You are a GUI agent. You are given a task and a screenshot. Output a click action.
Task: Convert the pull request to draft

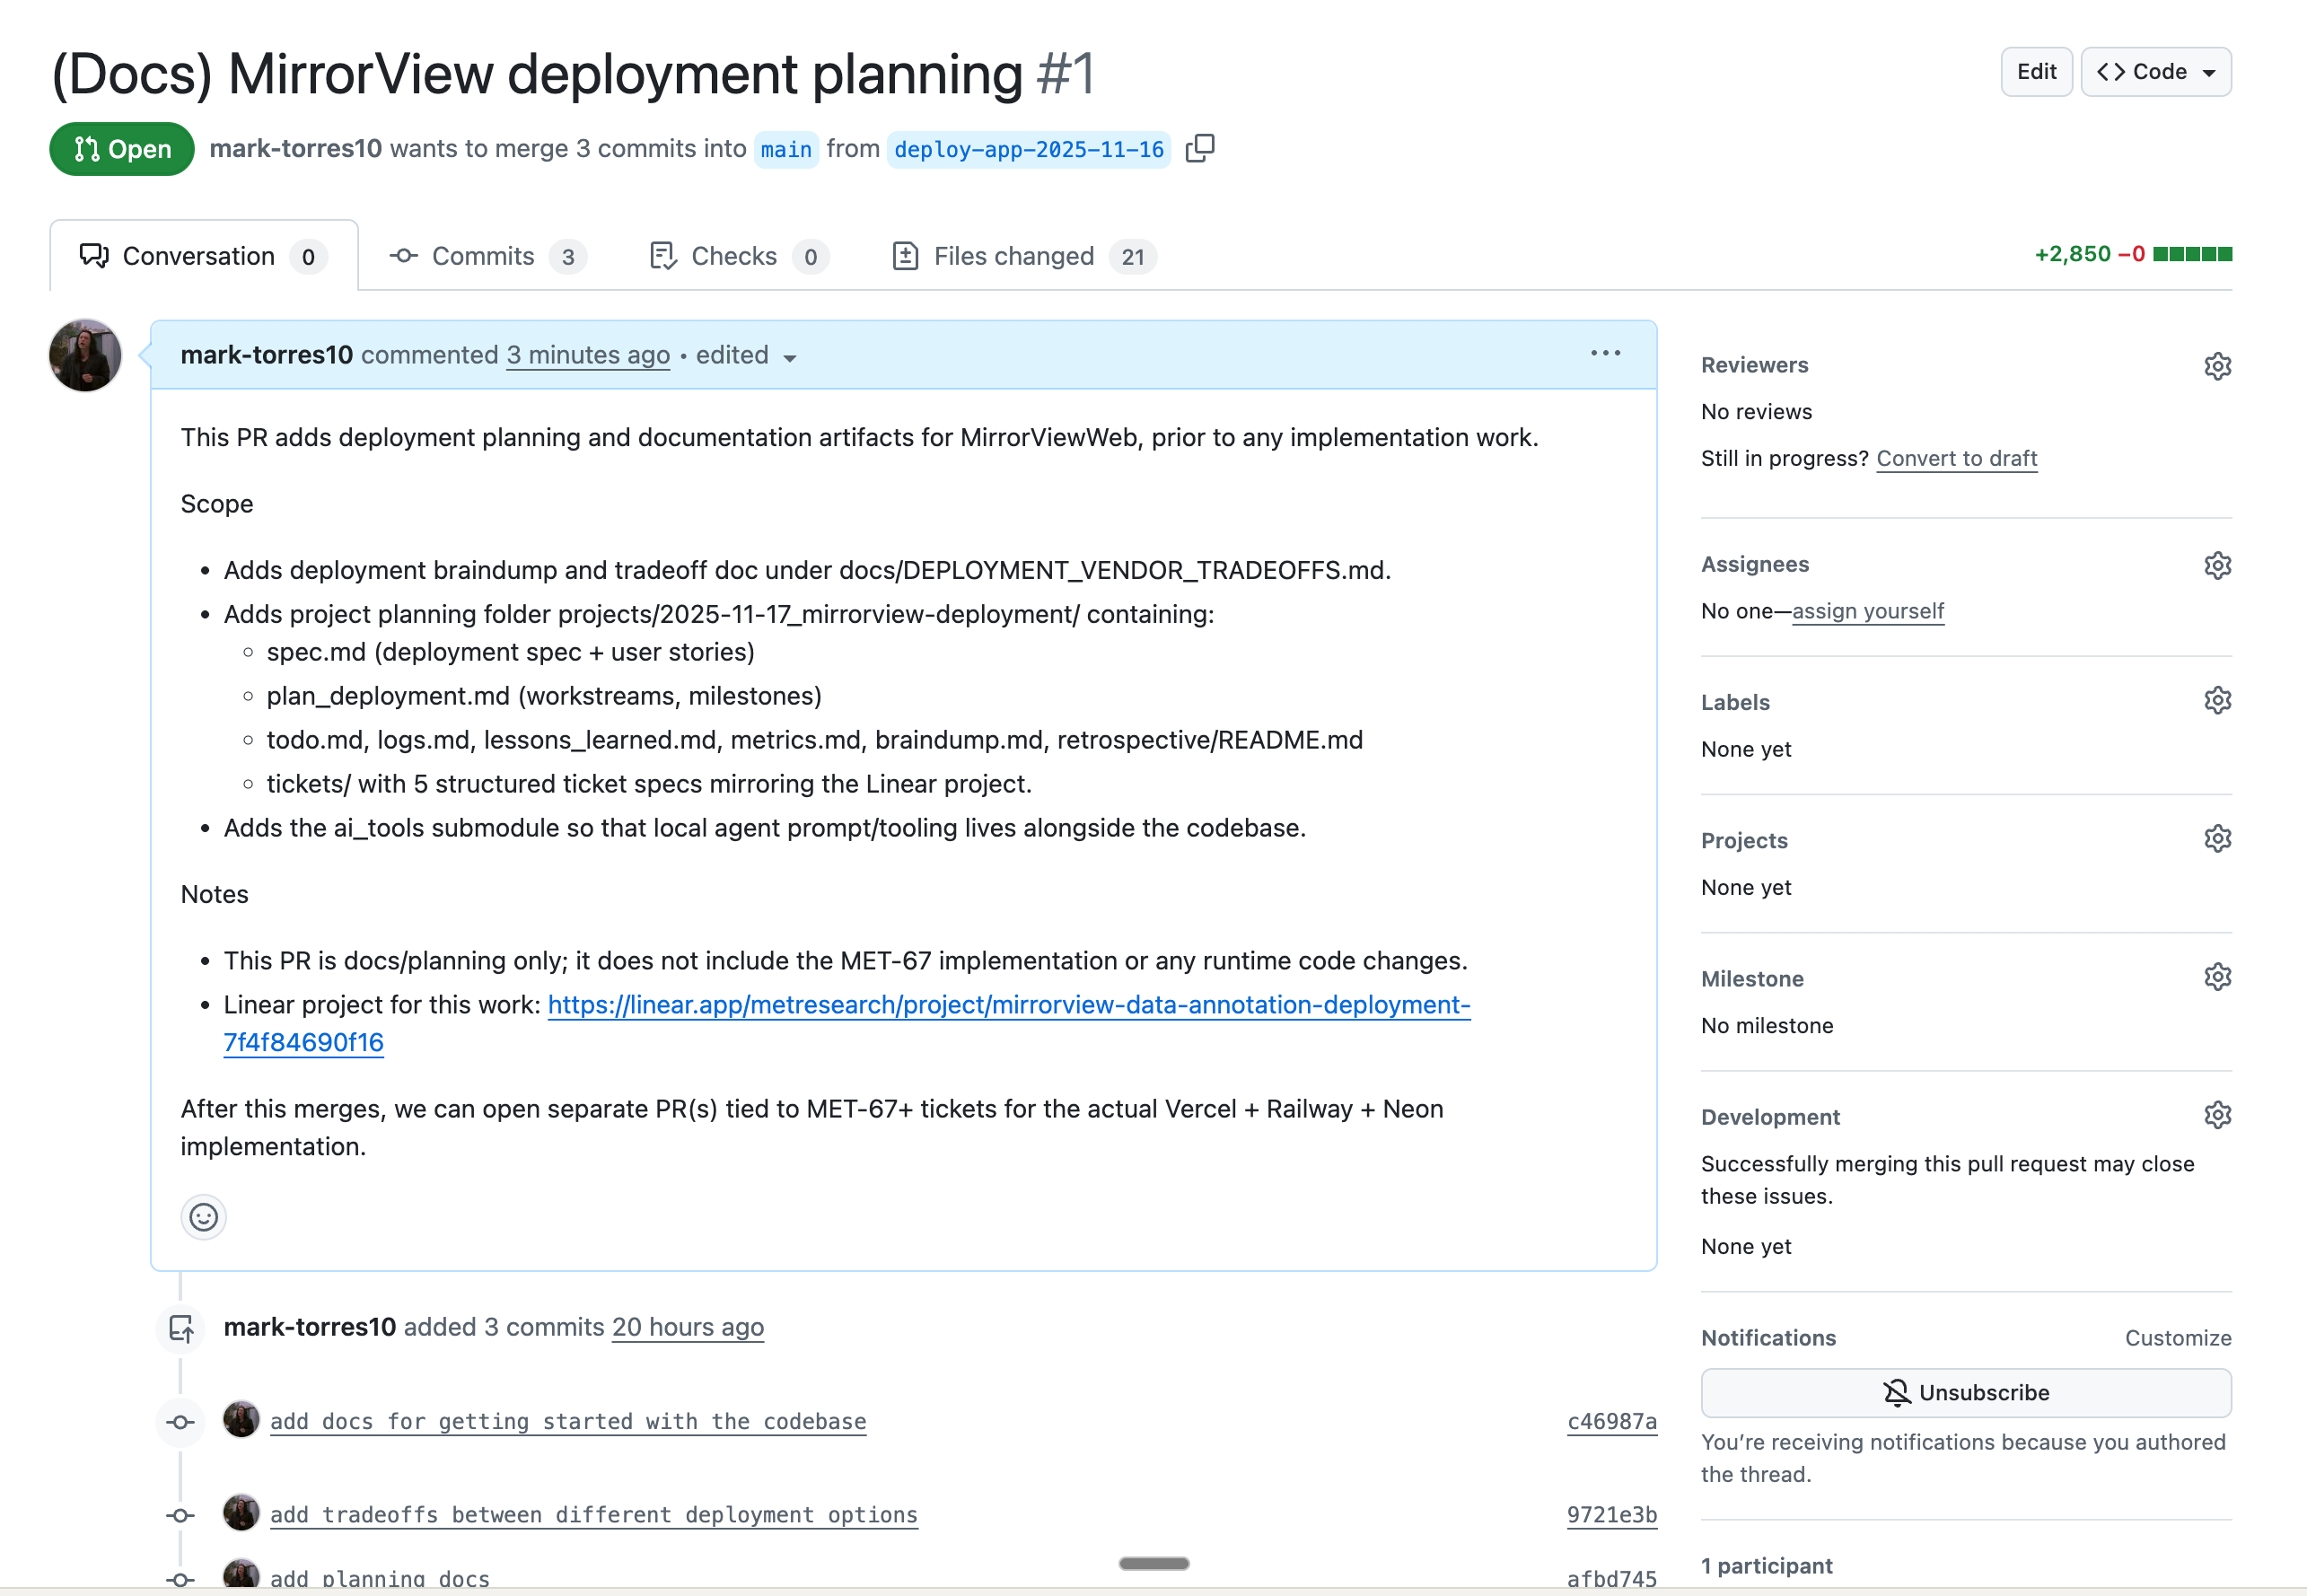(1957, 458)
